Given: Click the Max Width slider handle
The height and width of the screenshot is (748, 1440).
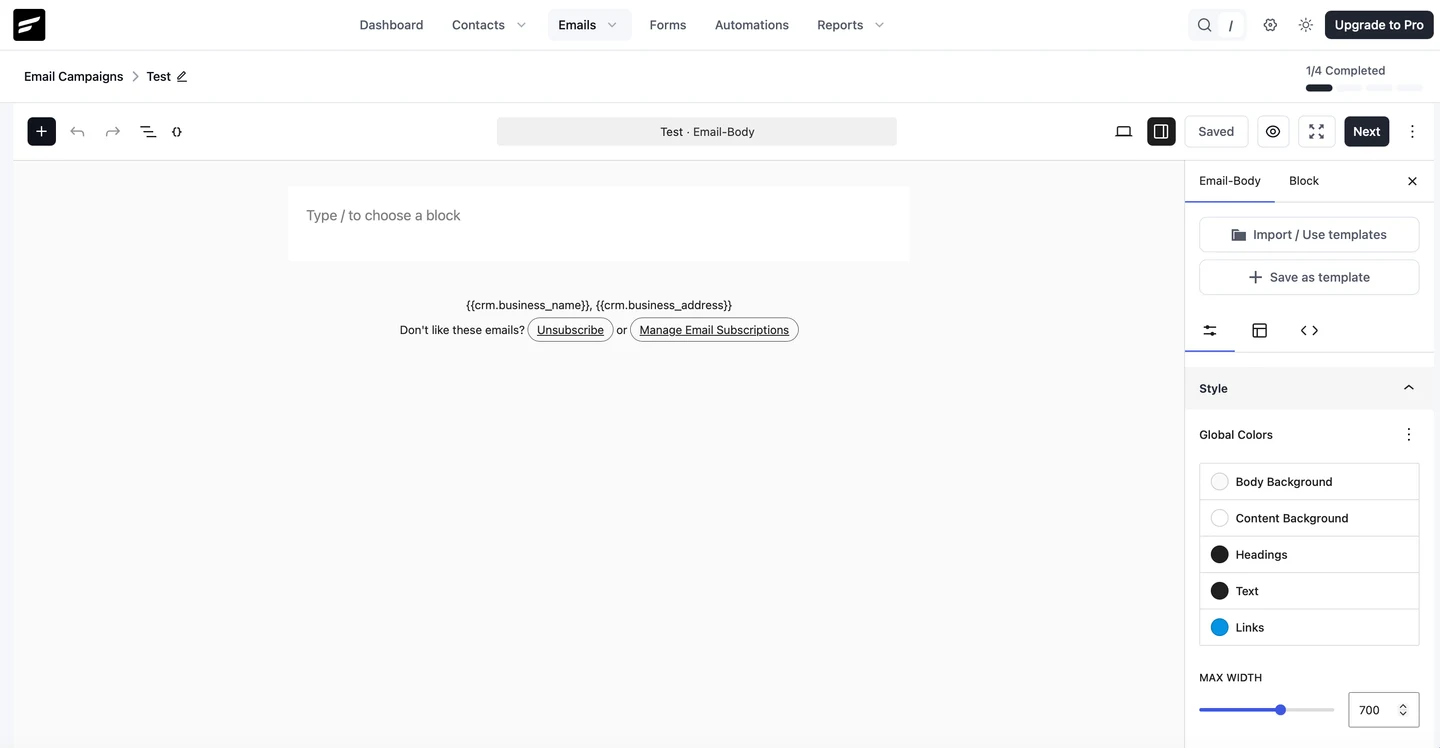Looking at the screenshot, I should 1281,710.
